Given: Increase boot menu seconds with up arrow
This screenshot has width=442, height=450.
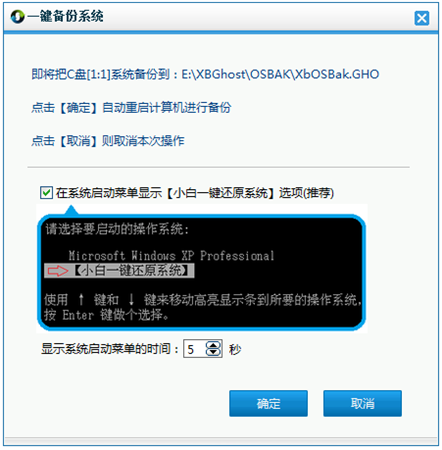Looking at the screenshot, I should [x=213, y=345].
